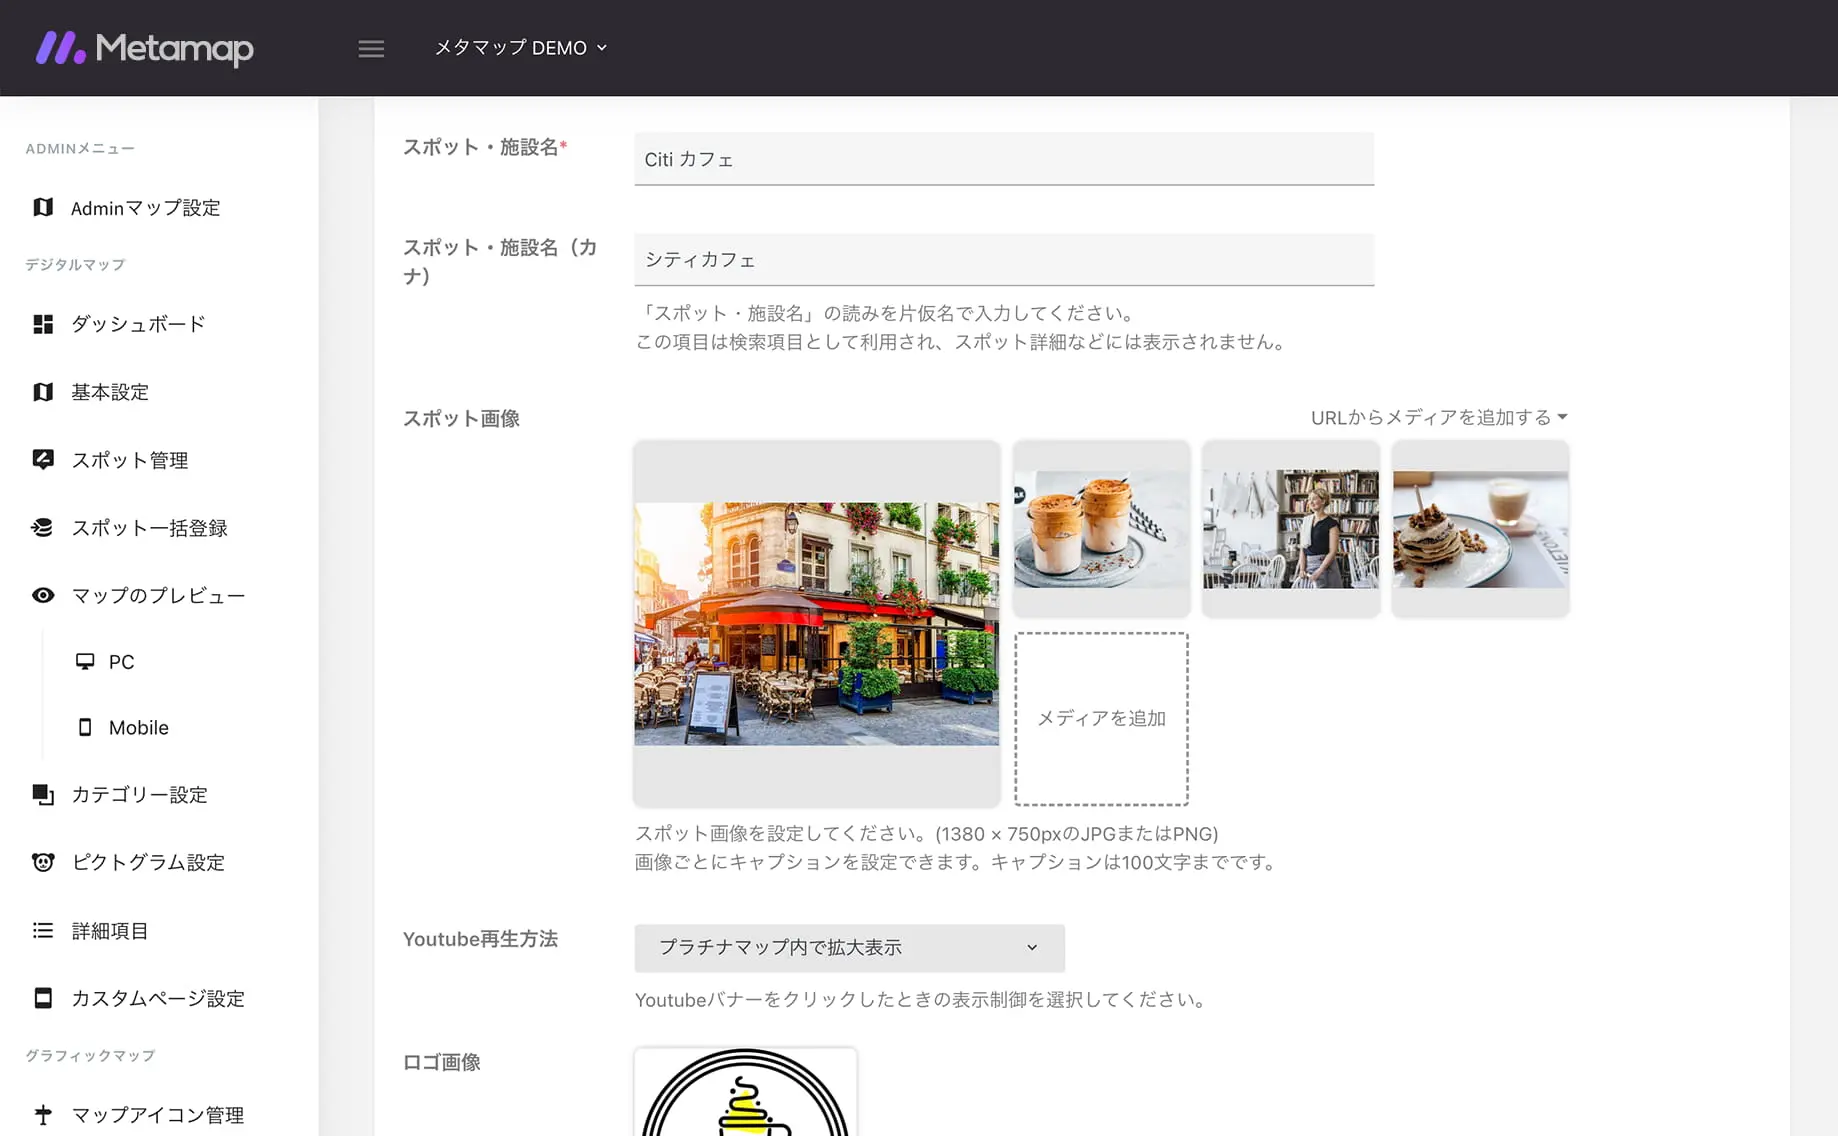This screenshot has height=1136, width=1838.
Task: Click the eye icon for マップのプレビュー
Action: point(43,596)
